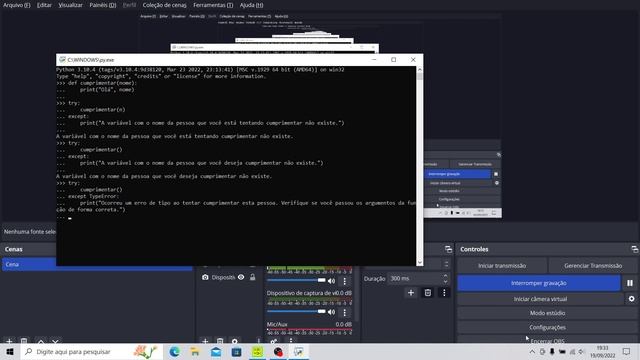This screenshot has width=640, height=360.
Task: Open the Editar menu
Action: tap(44, 5)
